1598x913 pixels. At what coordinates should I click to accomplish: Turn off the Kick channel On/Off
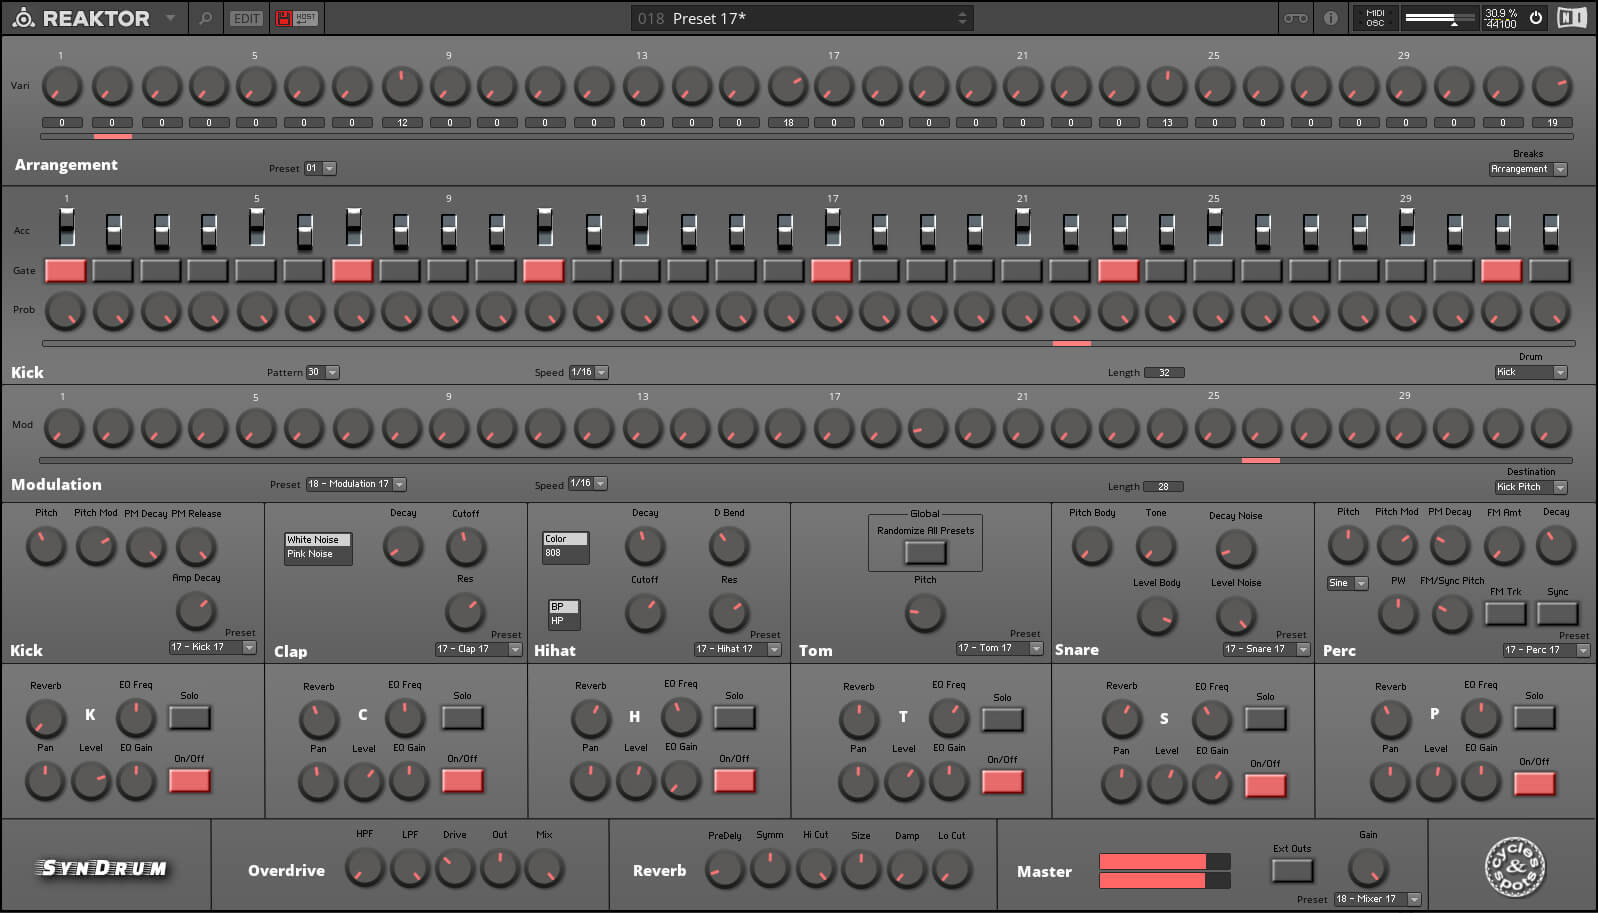coord(189,781)
